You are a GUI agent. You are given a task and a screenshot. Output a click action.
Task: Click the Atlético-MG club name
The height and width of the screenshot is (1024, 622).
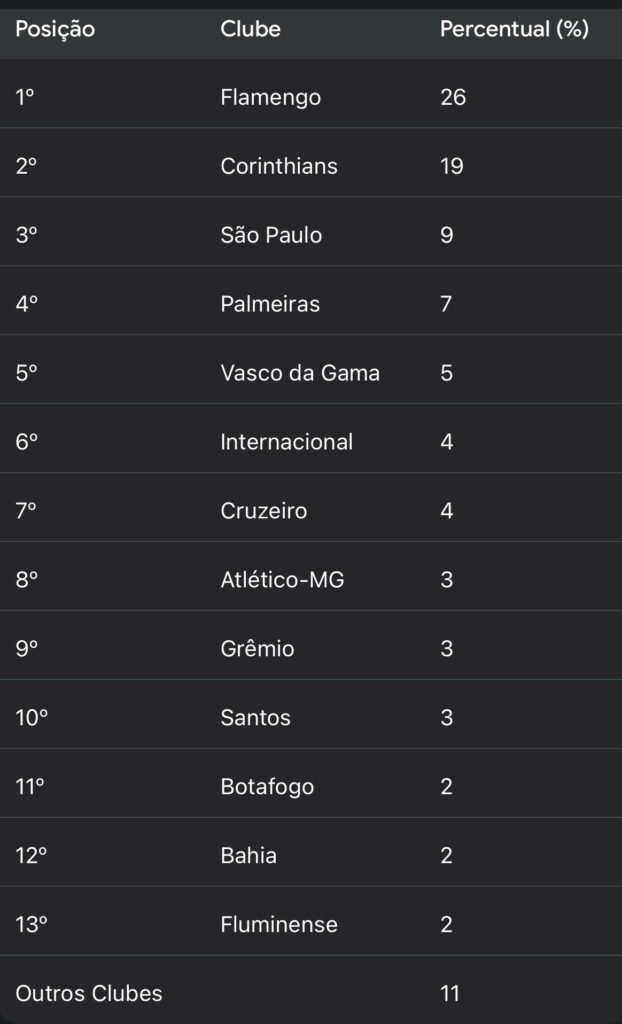point(282,580)
